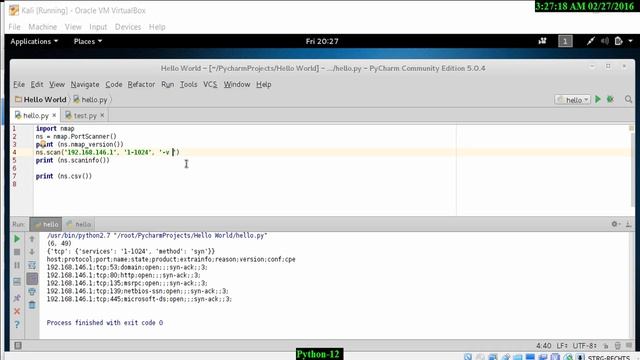Viewport: 640px width, 360px height.
Task: Open the clock Fri 20:27
Action: [322, 41]
